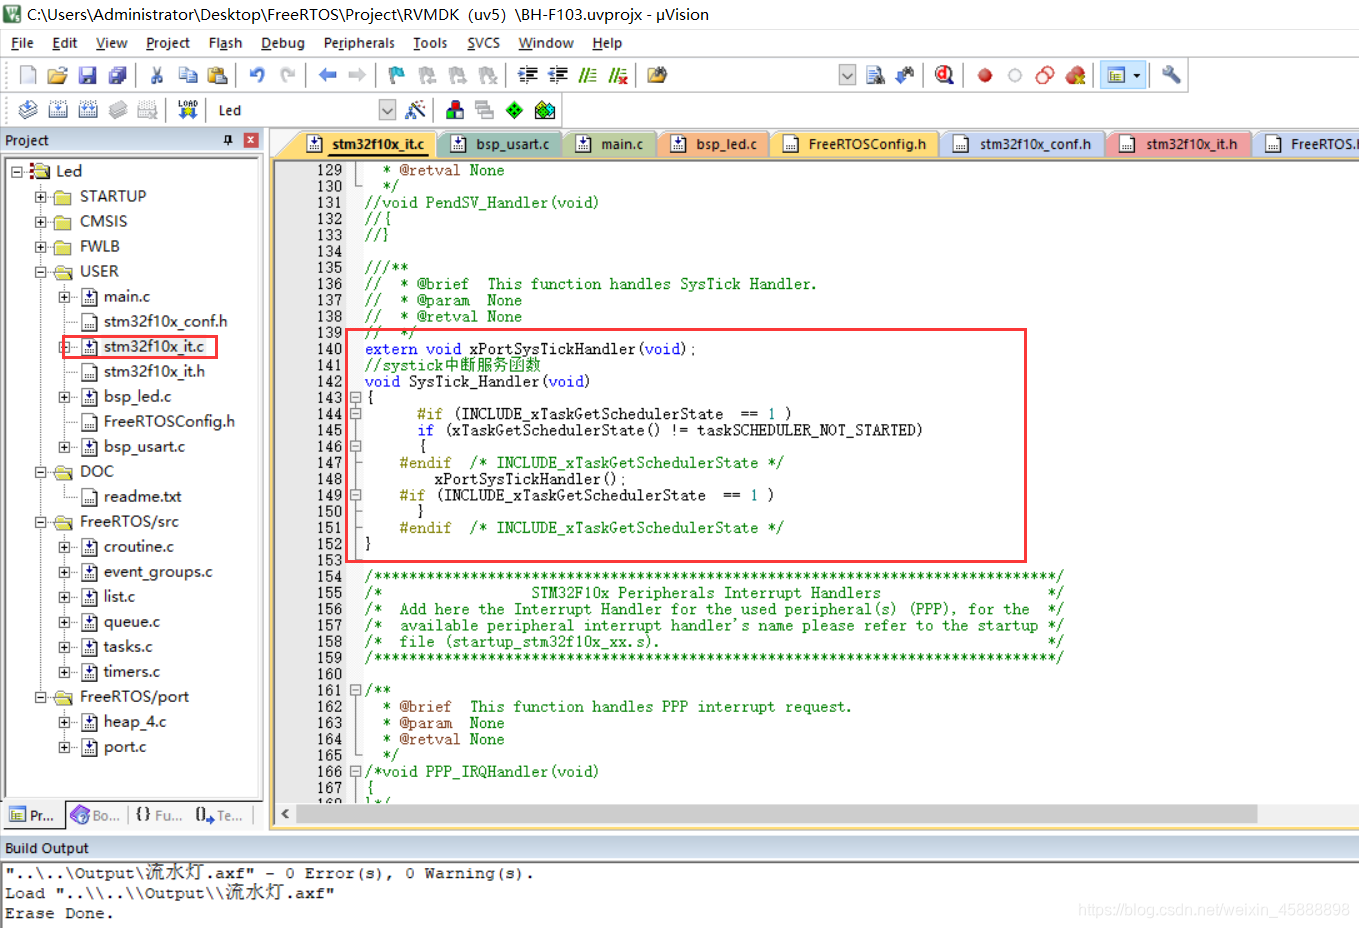1359x928 pixels.
Task: Copy selection using the Copy icon
Action: click(x=187, y=75)
